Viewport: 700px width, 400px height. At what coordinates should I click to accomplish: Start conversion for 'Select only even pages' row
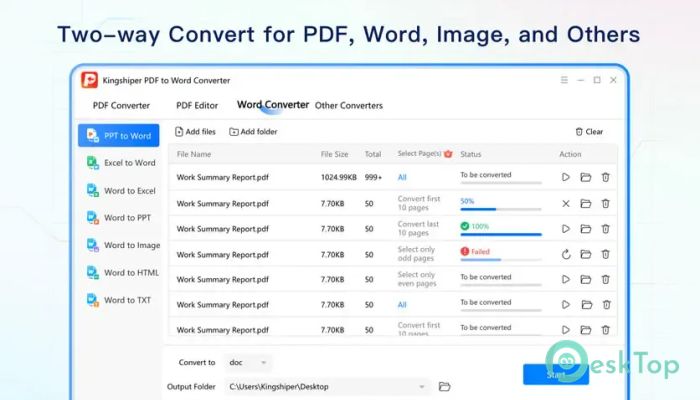(566, 279)
